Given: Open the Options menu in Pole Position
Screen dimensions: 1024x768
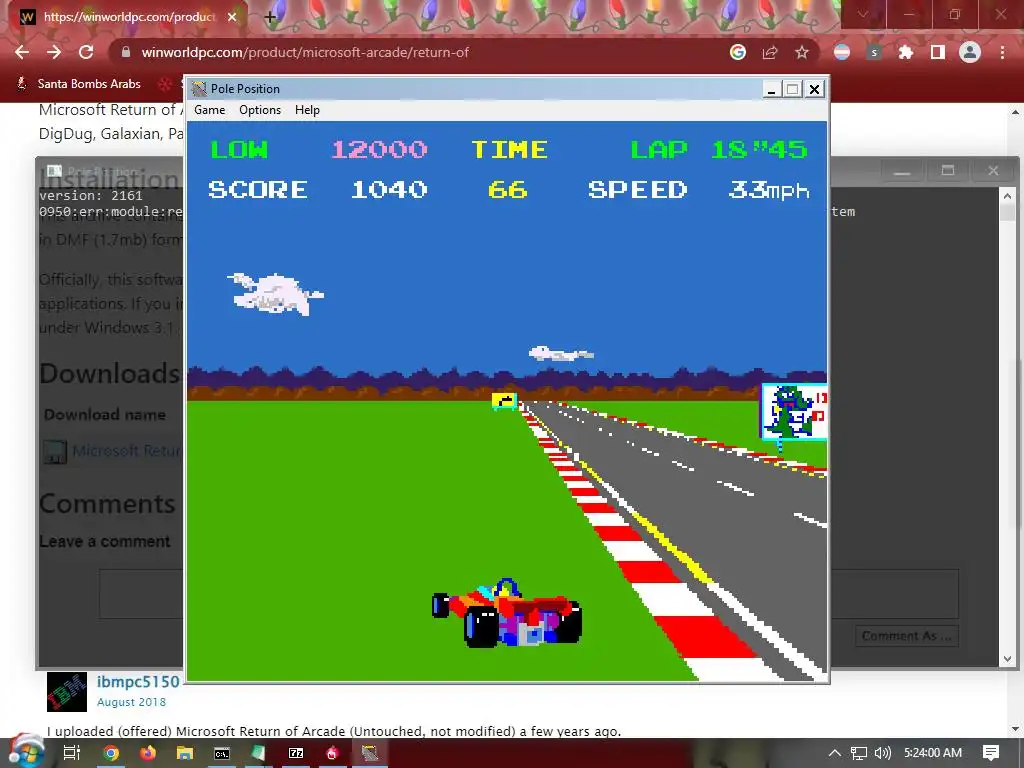Looking at the screenshot, I should coord(260,110).
